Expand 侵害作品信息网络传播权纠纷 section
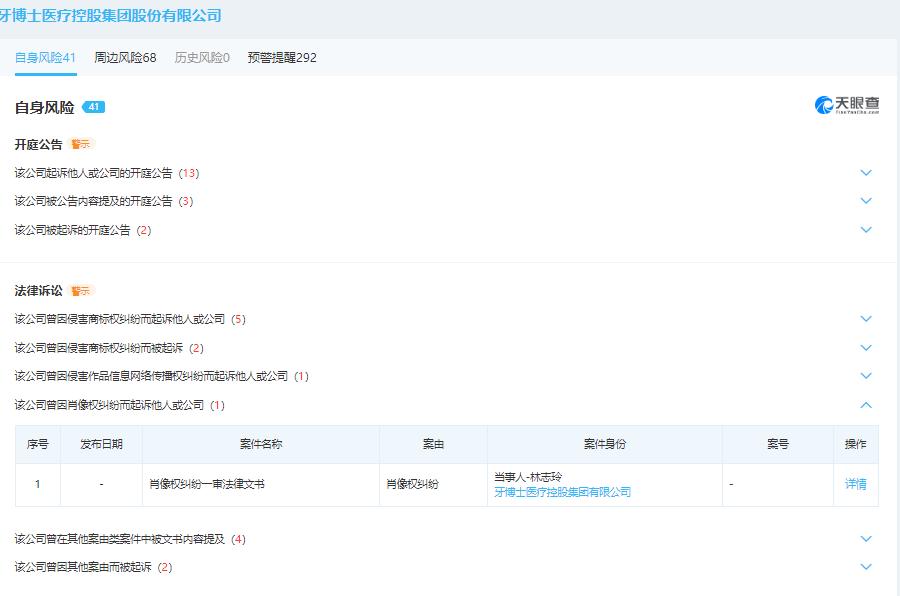This screenshot has width=900, height=596. click(x=866, y=376)
